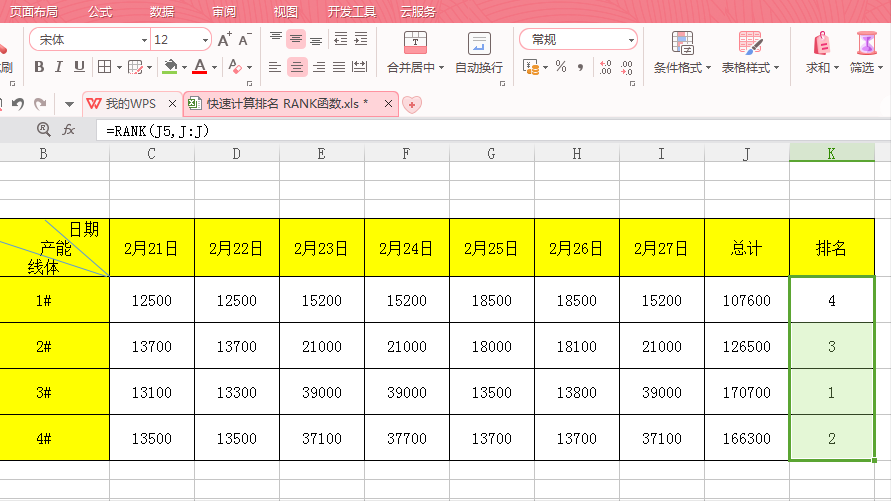Increase indent of the cell
Image resolution: width=891 pixels, height=501 pixels.
coord(361,39)
